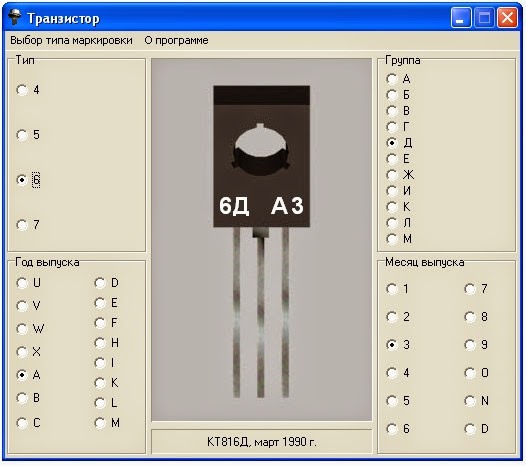
Task: Set release year code D in Год выпуска
Action: coord(100,283)
